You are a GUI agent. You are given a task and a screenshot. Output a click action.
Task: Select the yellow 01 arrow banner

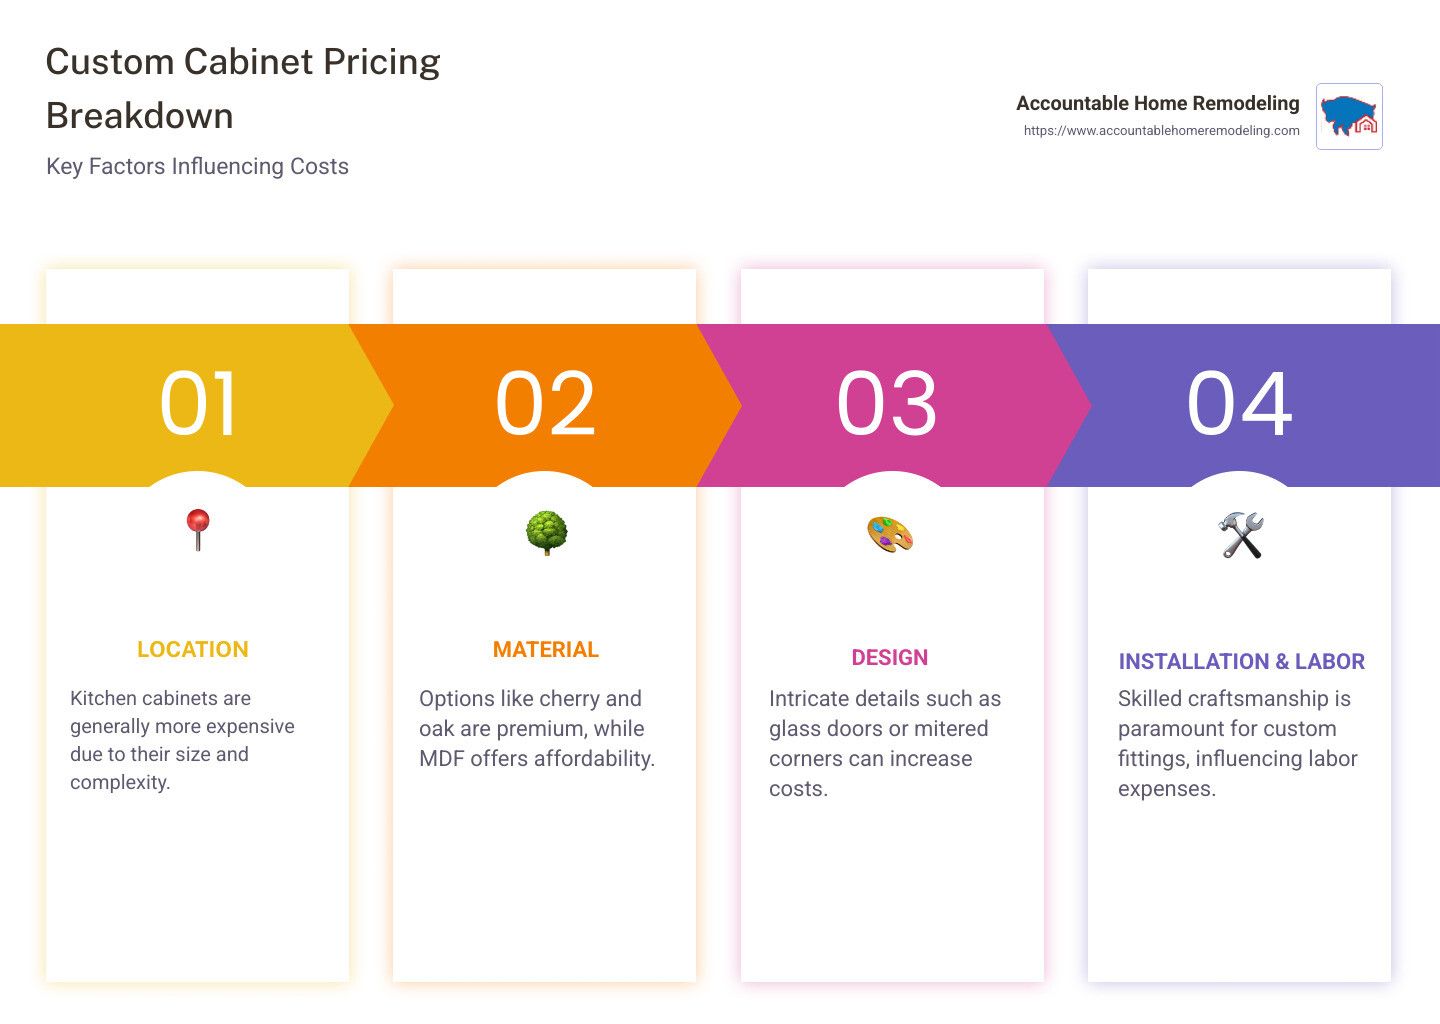(196, 405)
